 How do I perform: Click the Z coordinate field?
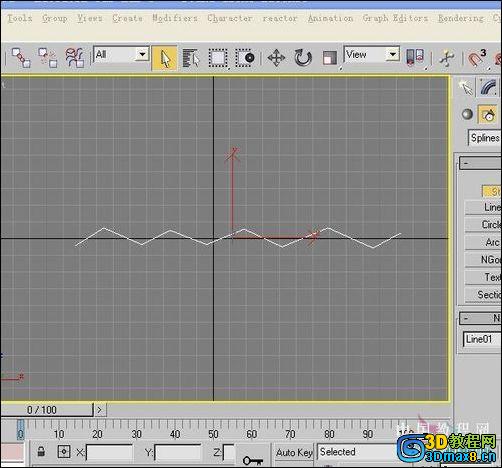point(229,453)
